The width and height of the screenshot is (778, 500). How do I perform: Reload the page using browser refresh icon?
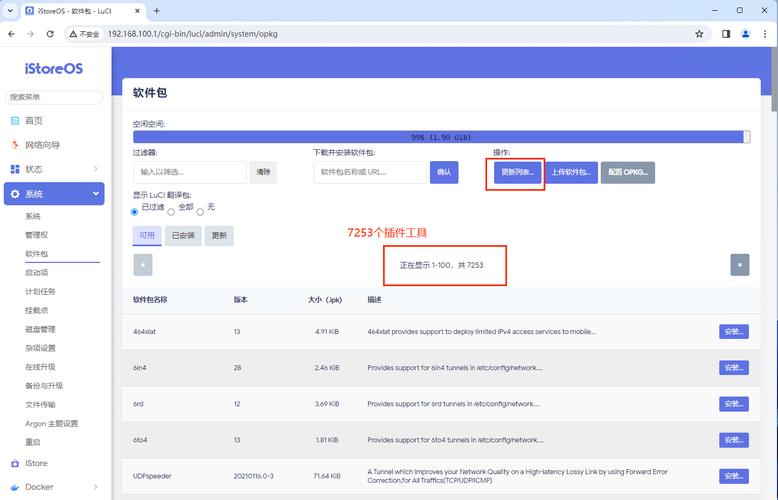tap(52, 33)
